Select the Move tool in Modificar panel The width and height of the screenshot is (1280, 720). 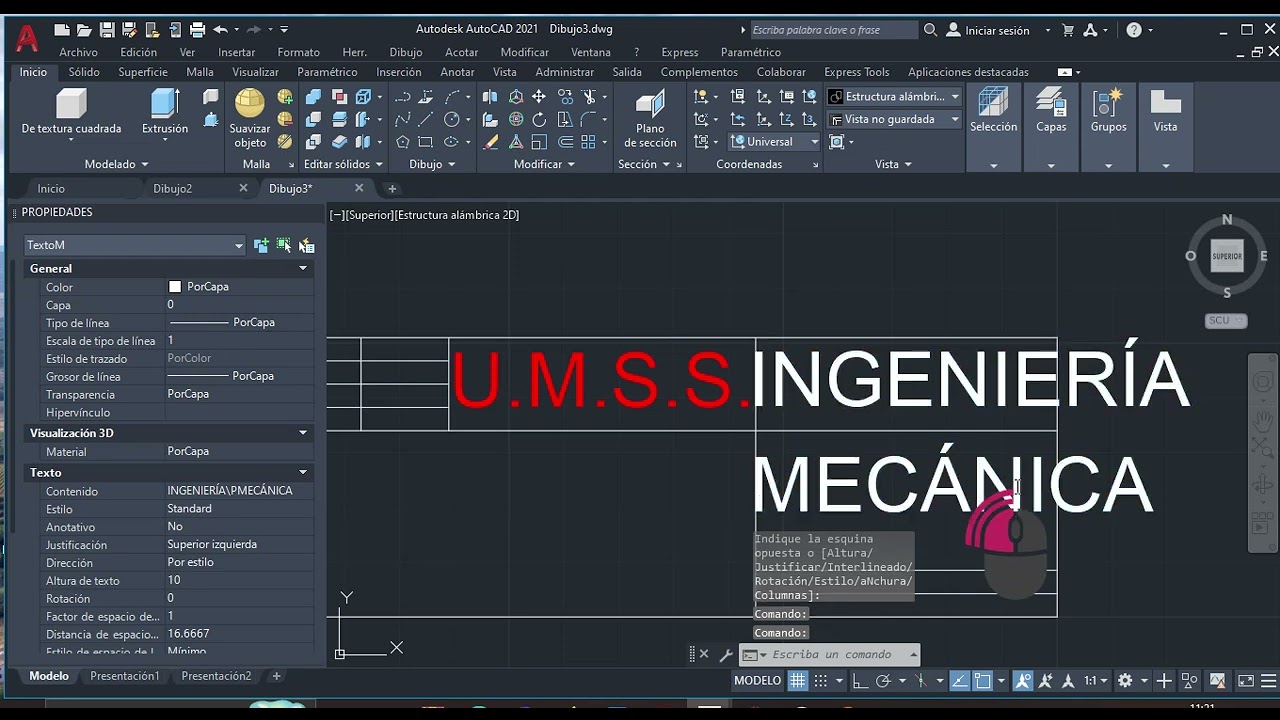tap(539, 97)
